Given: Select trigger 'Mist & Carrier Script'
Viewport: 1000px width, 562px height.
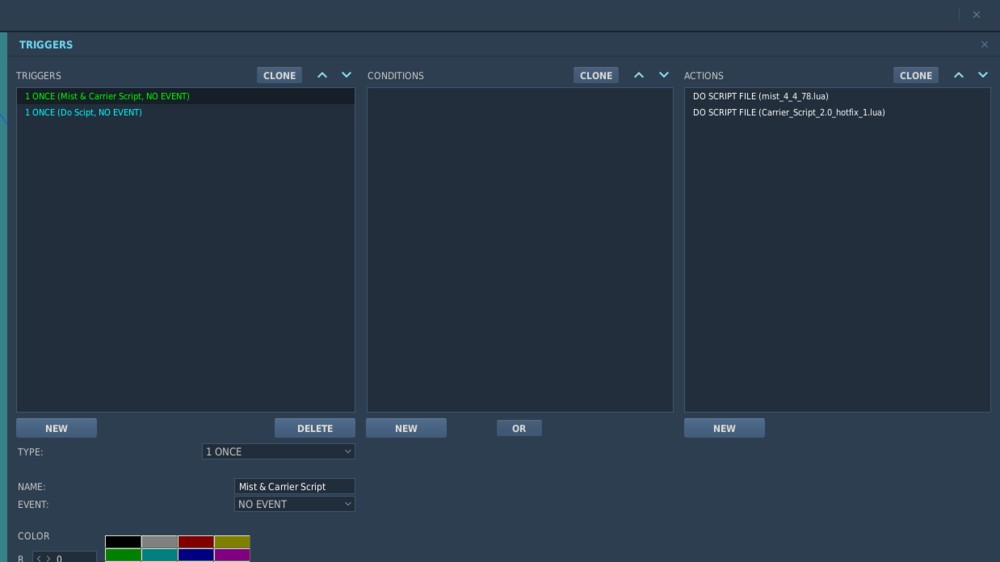Looking at the screenshot, I should [185, 96].
